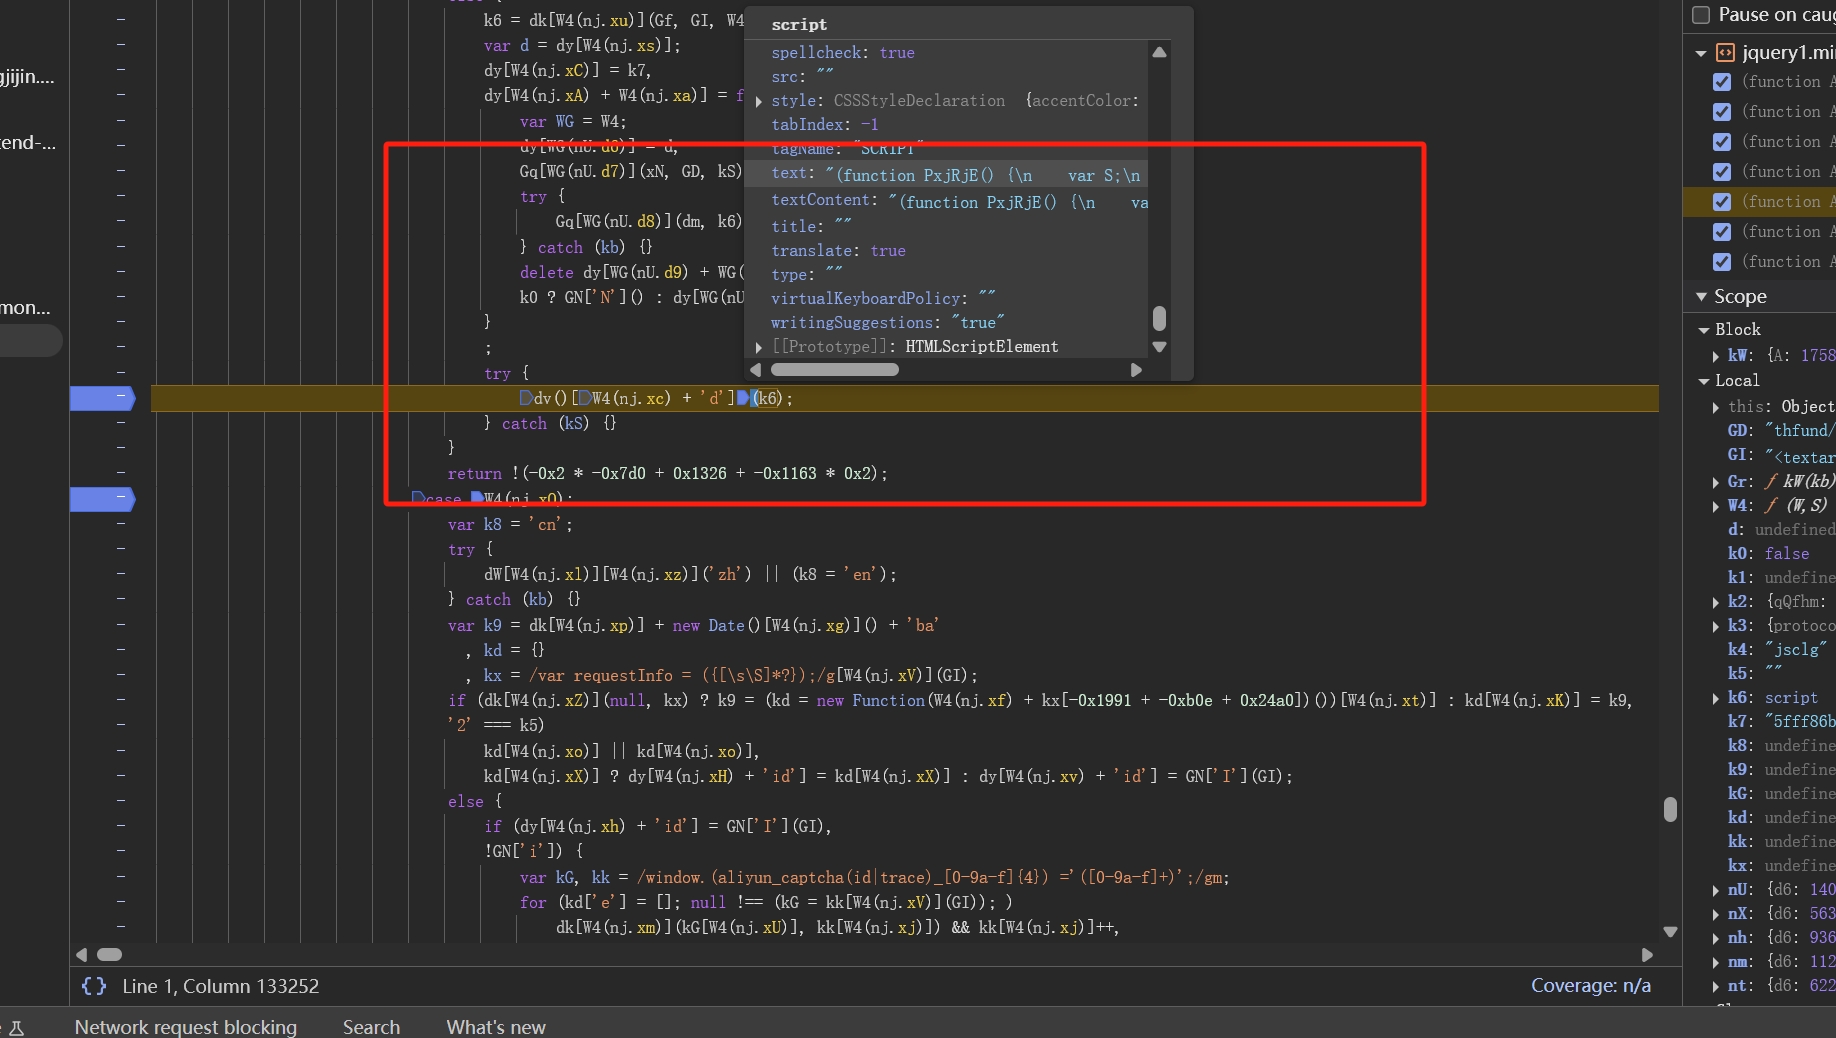Click the inline breakpoint marker before dv()
1836x1038 pixels.
click(x=526, y=398)
